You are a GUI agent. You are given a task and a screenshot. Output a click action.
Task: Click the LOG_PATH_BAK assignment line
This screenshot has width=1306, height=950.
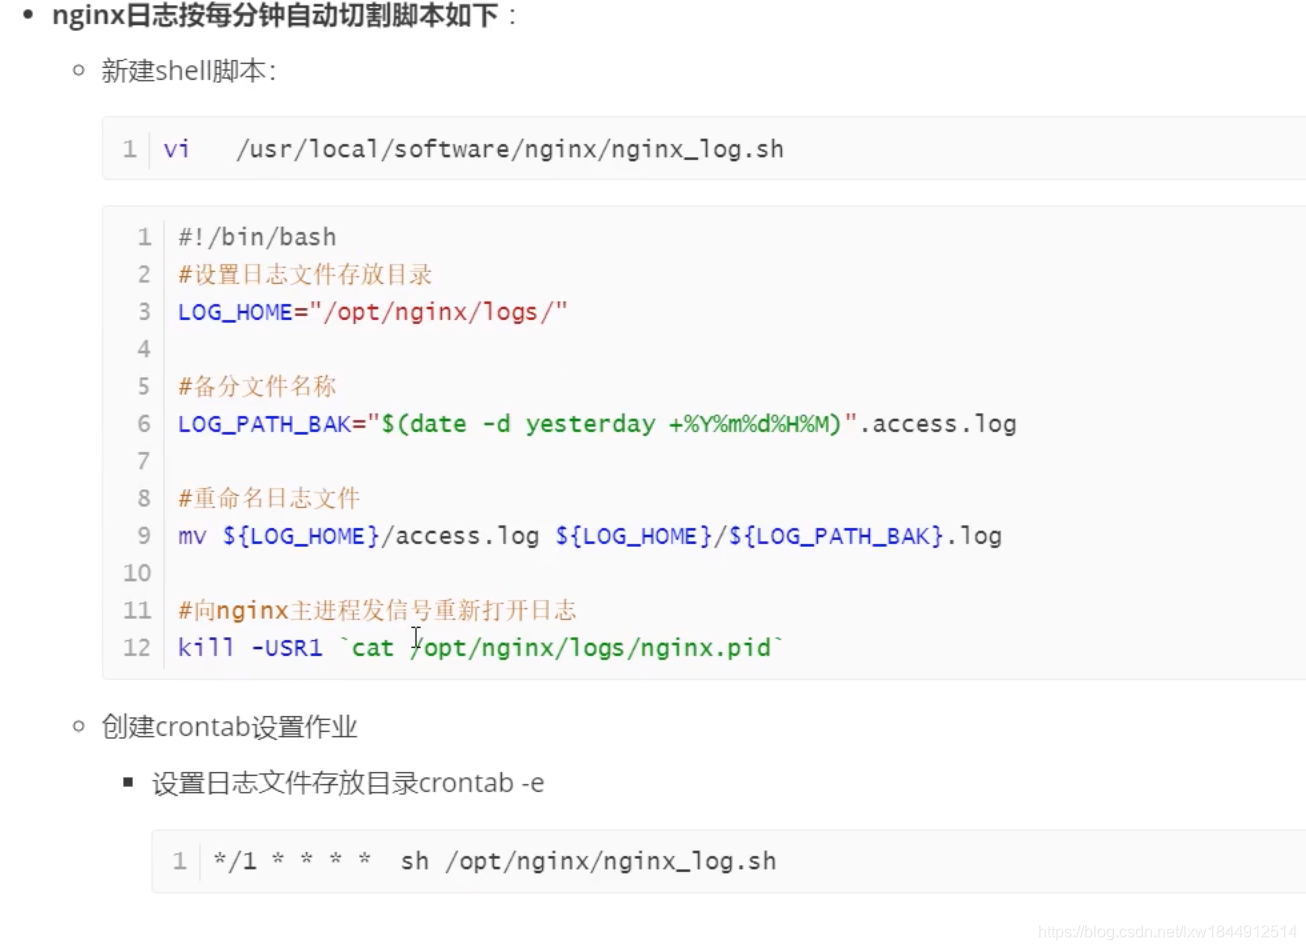(x=597, y=424)
